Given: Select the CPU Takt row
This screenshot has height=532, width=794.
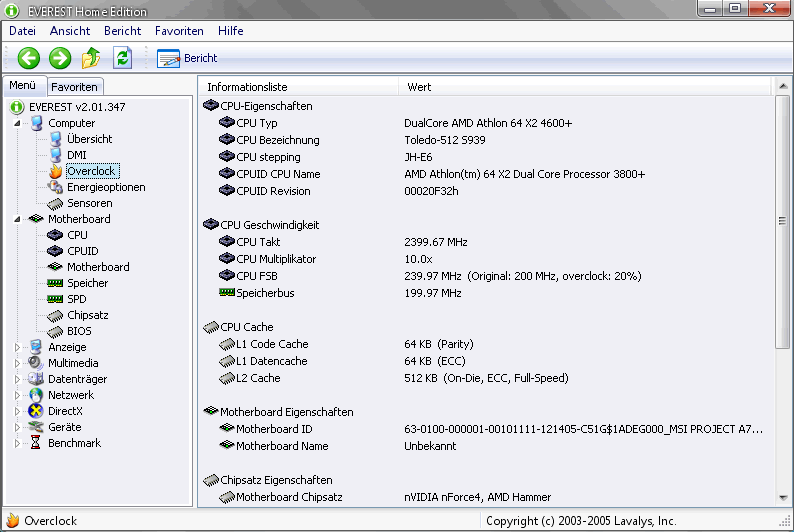Looking at the screenshot, I should 486,242.
